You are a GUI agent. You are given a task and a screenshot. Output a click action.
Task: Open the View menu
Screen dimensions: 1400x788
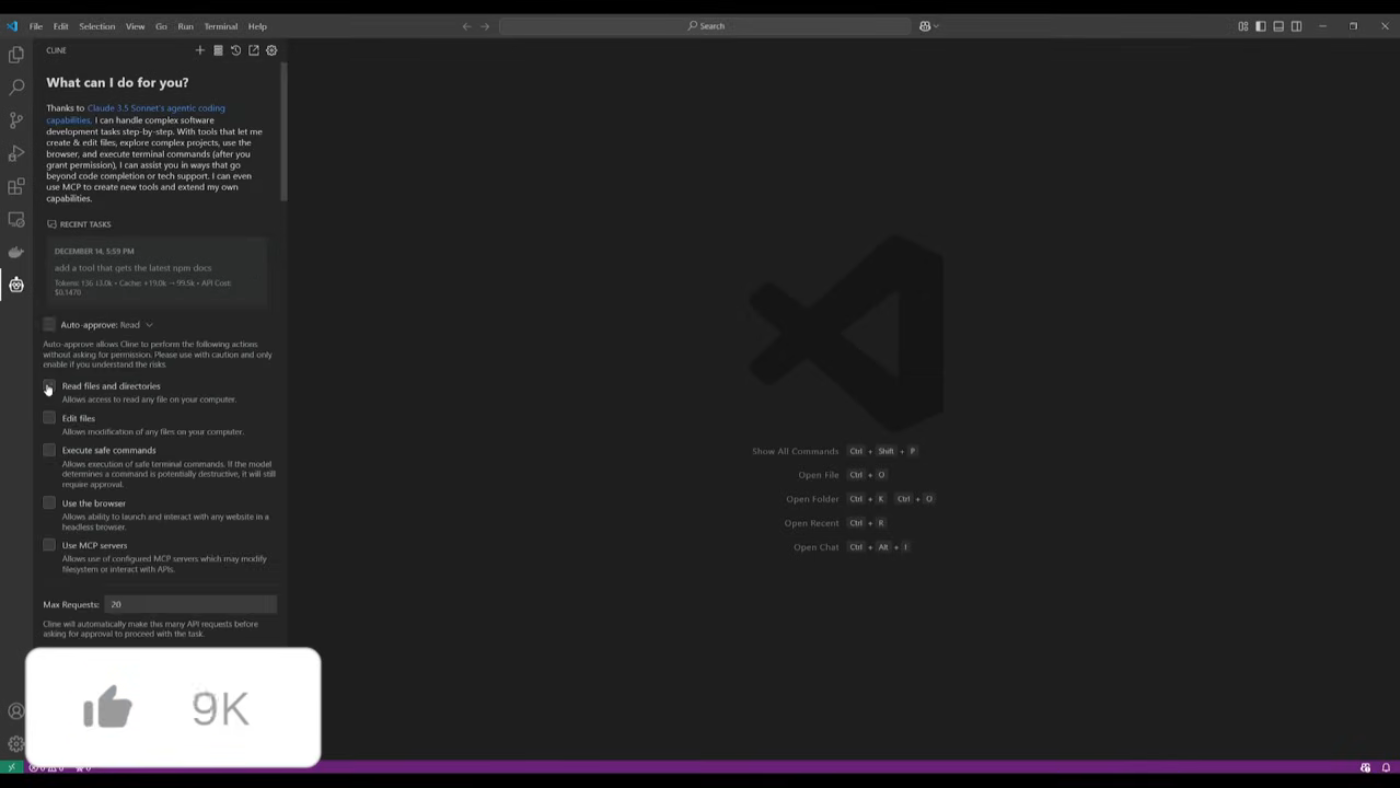(135, 26)
